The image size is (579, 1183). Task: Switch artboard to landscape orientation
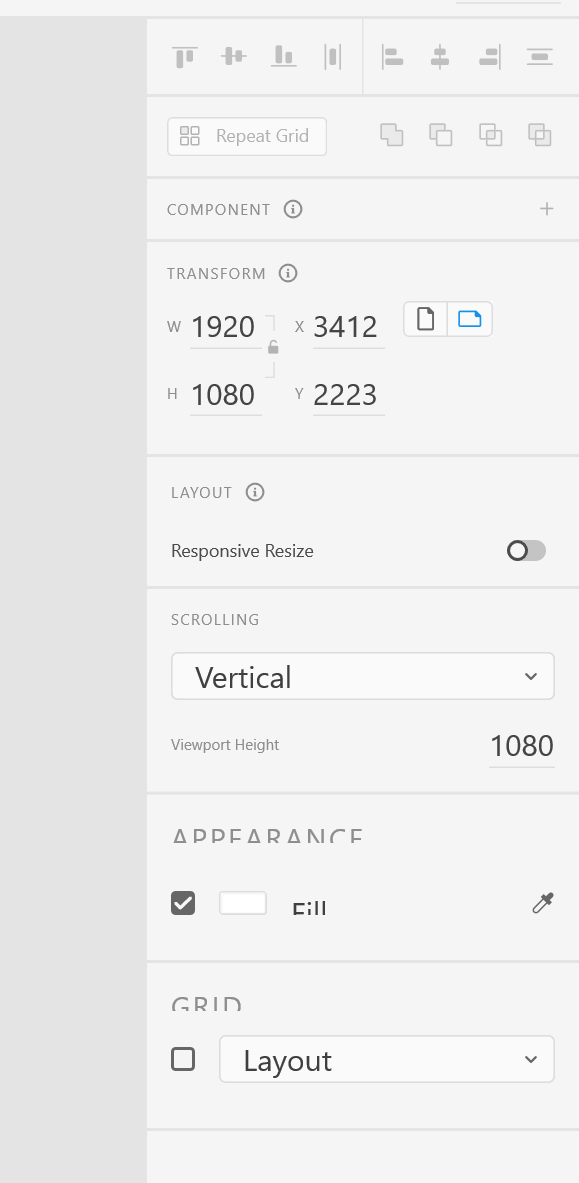[470, 318]
